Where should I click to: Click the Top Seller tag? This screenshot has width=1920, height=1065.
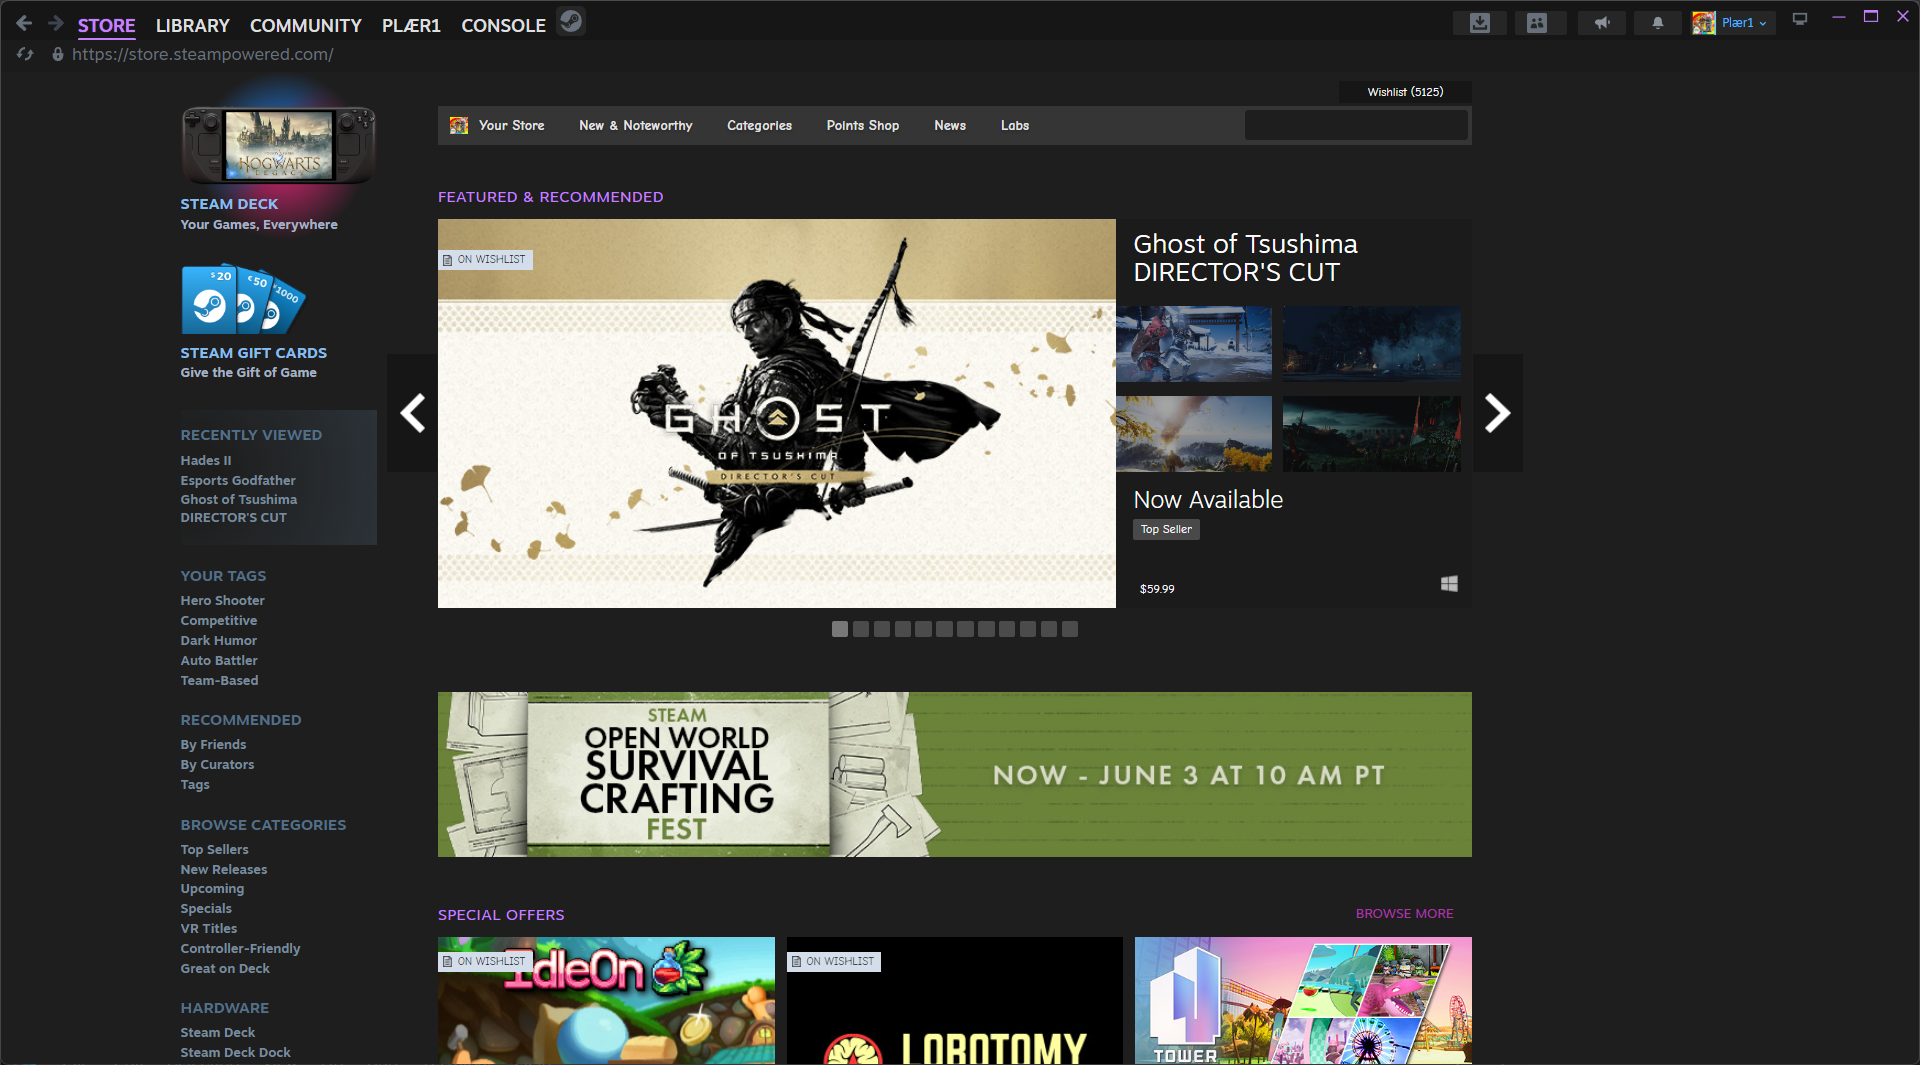[1166, 529]
